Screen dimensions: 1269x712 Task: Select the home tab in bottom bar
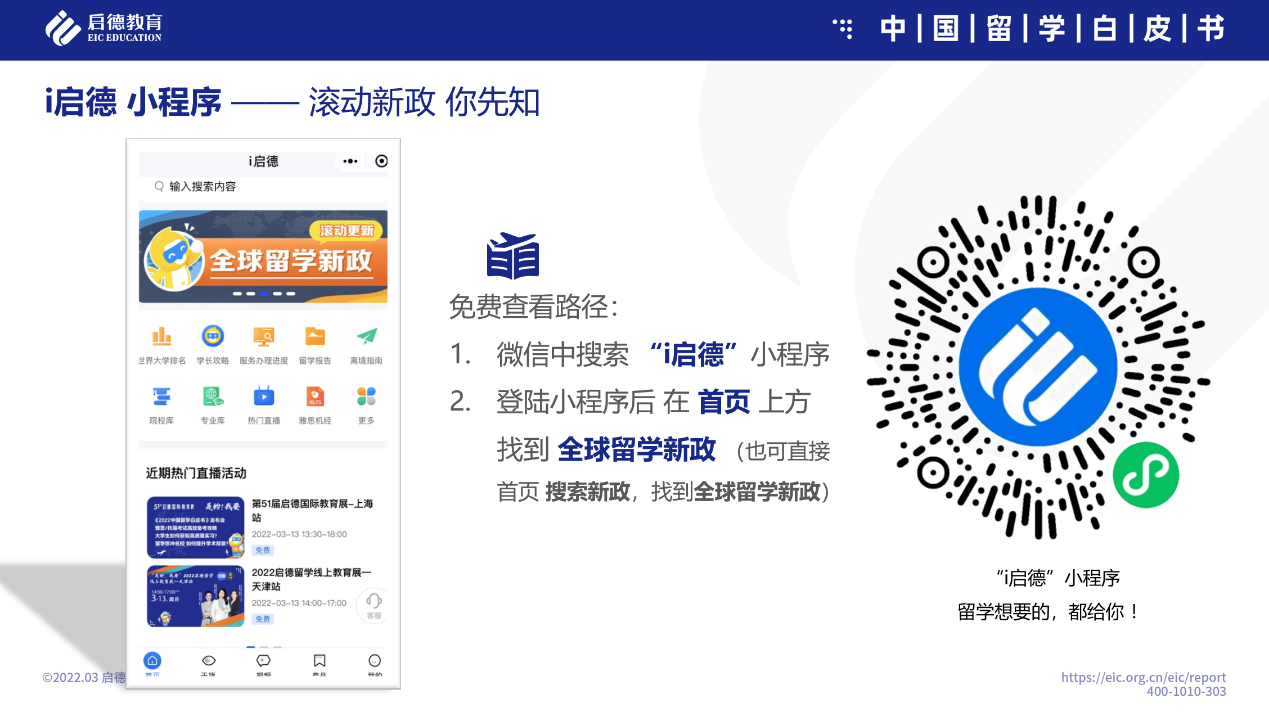[x=152, y=662]
